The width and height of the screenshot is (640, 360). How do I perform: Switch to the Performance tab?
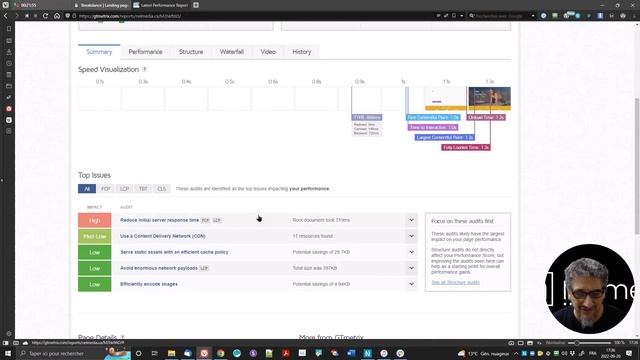(145, 52)
